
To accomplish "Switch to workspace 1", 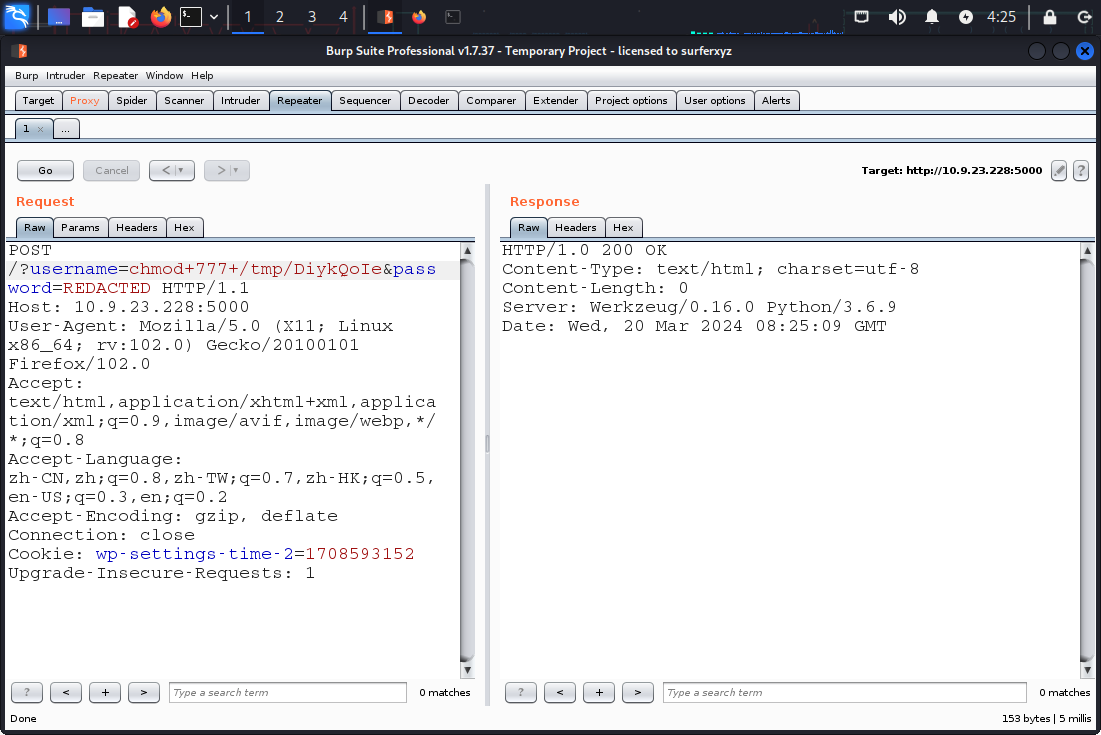I will tap(247, 17).
